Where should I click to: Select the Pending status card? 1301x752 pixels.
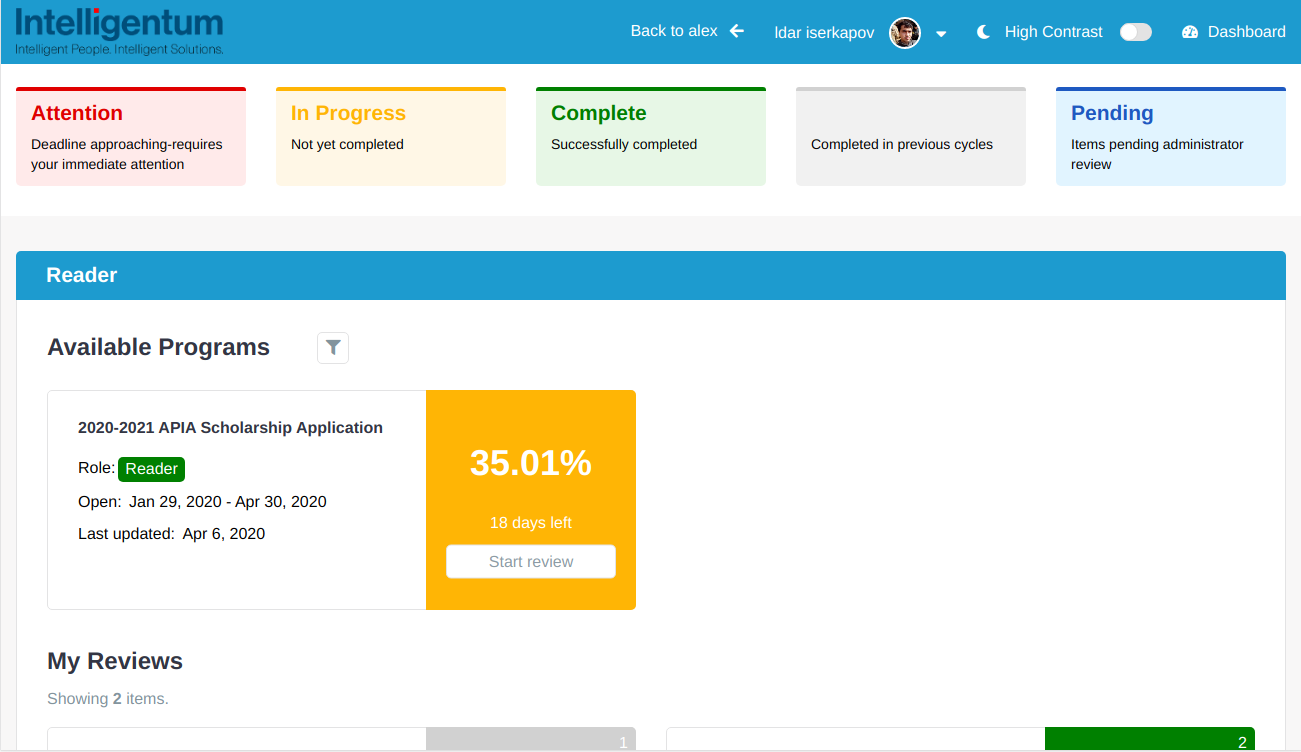pos(1171,137)
